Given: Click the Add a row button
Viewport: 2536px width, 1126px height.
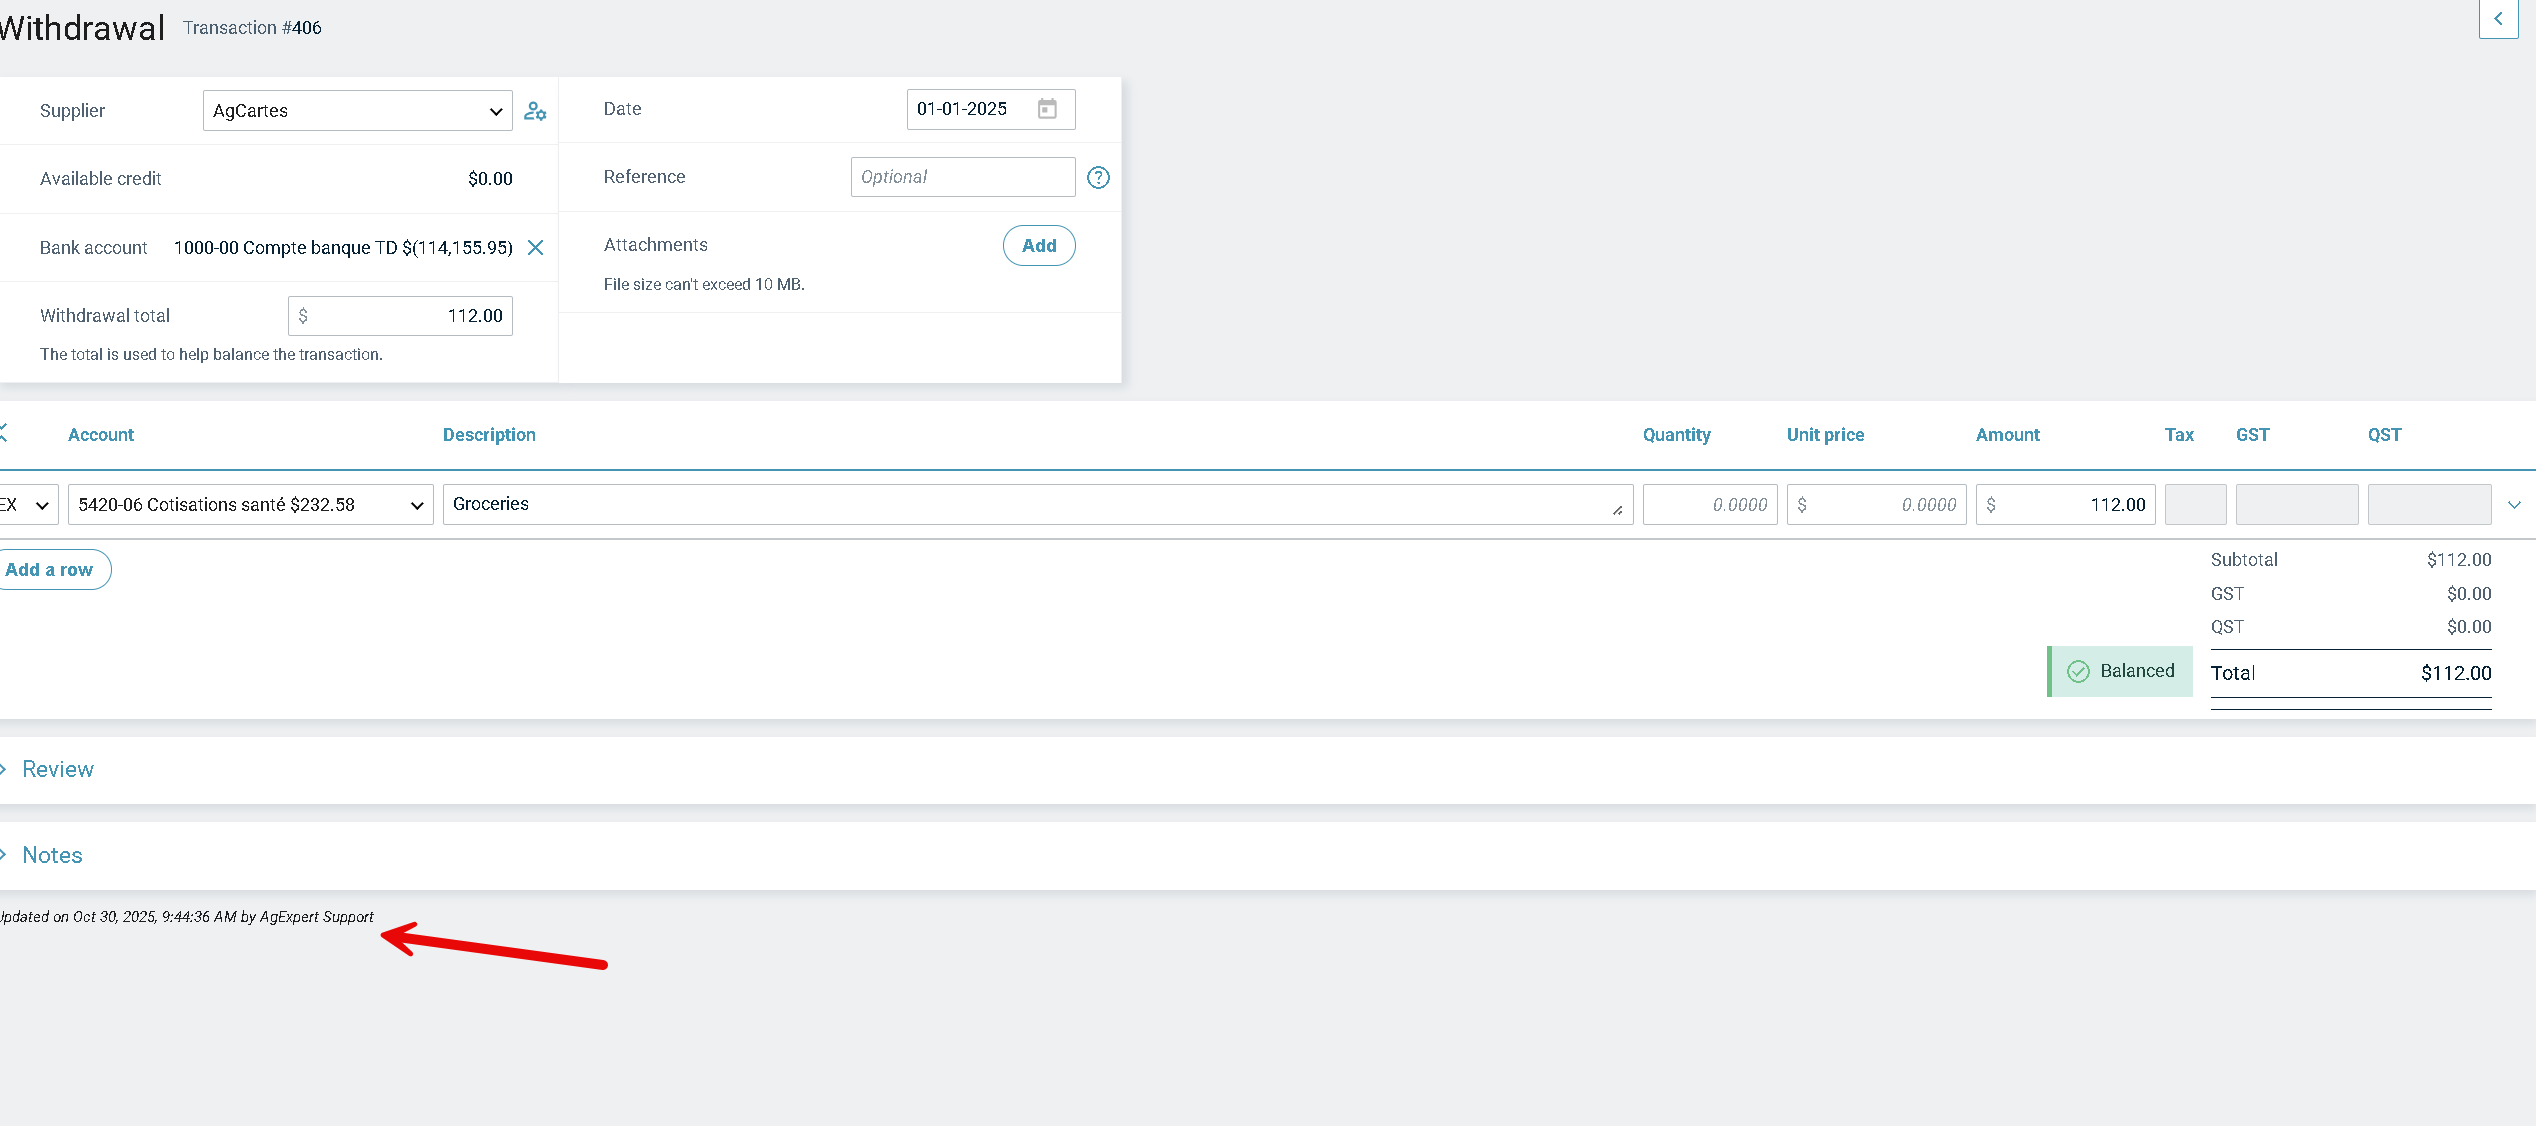Looking at the screenshot, I should pos(50,570).
